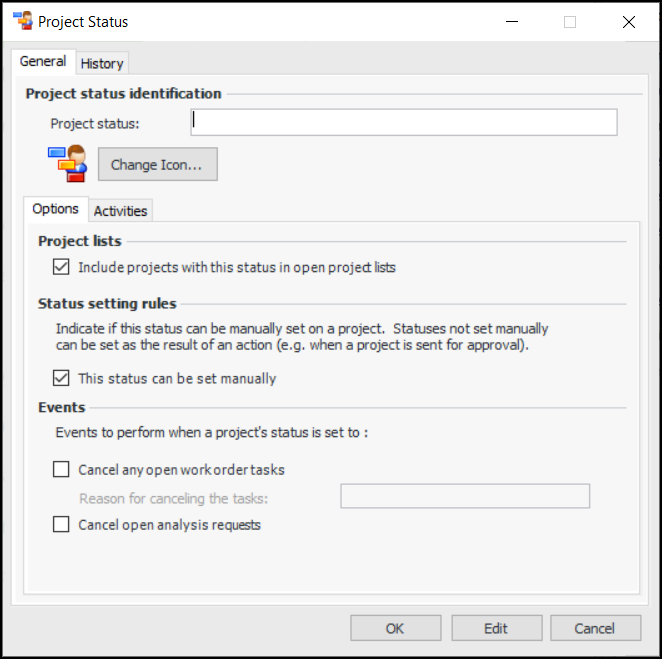Switch to the Activities sub-tab
This screenshot has width=662, height=659.
click(121, 210)
